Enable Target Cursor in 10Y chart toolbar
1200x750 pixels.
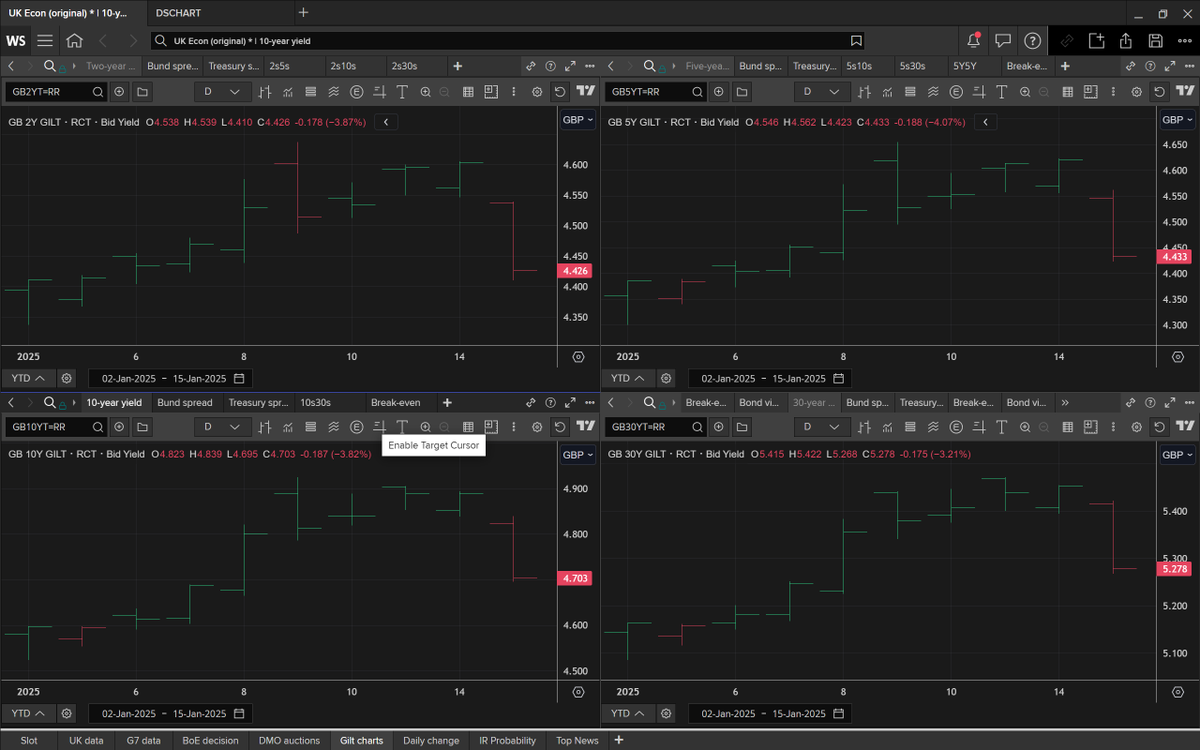[379, 427]
